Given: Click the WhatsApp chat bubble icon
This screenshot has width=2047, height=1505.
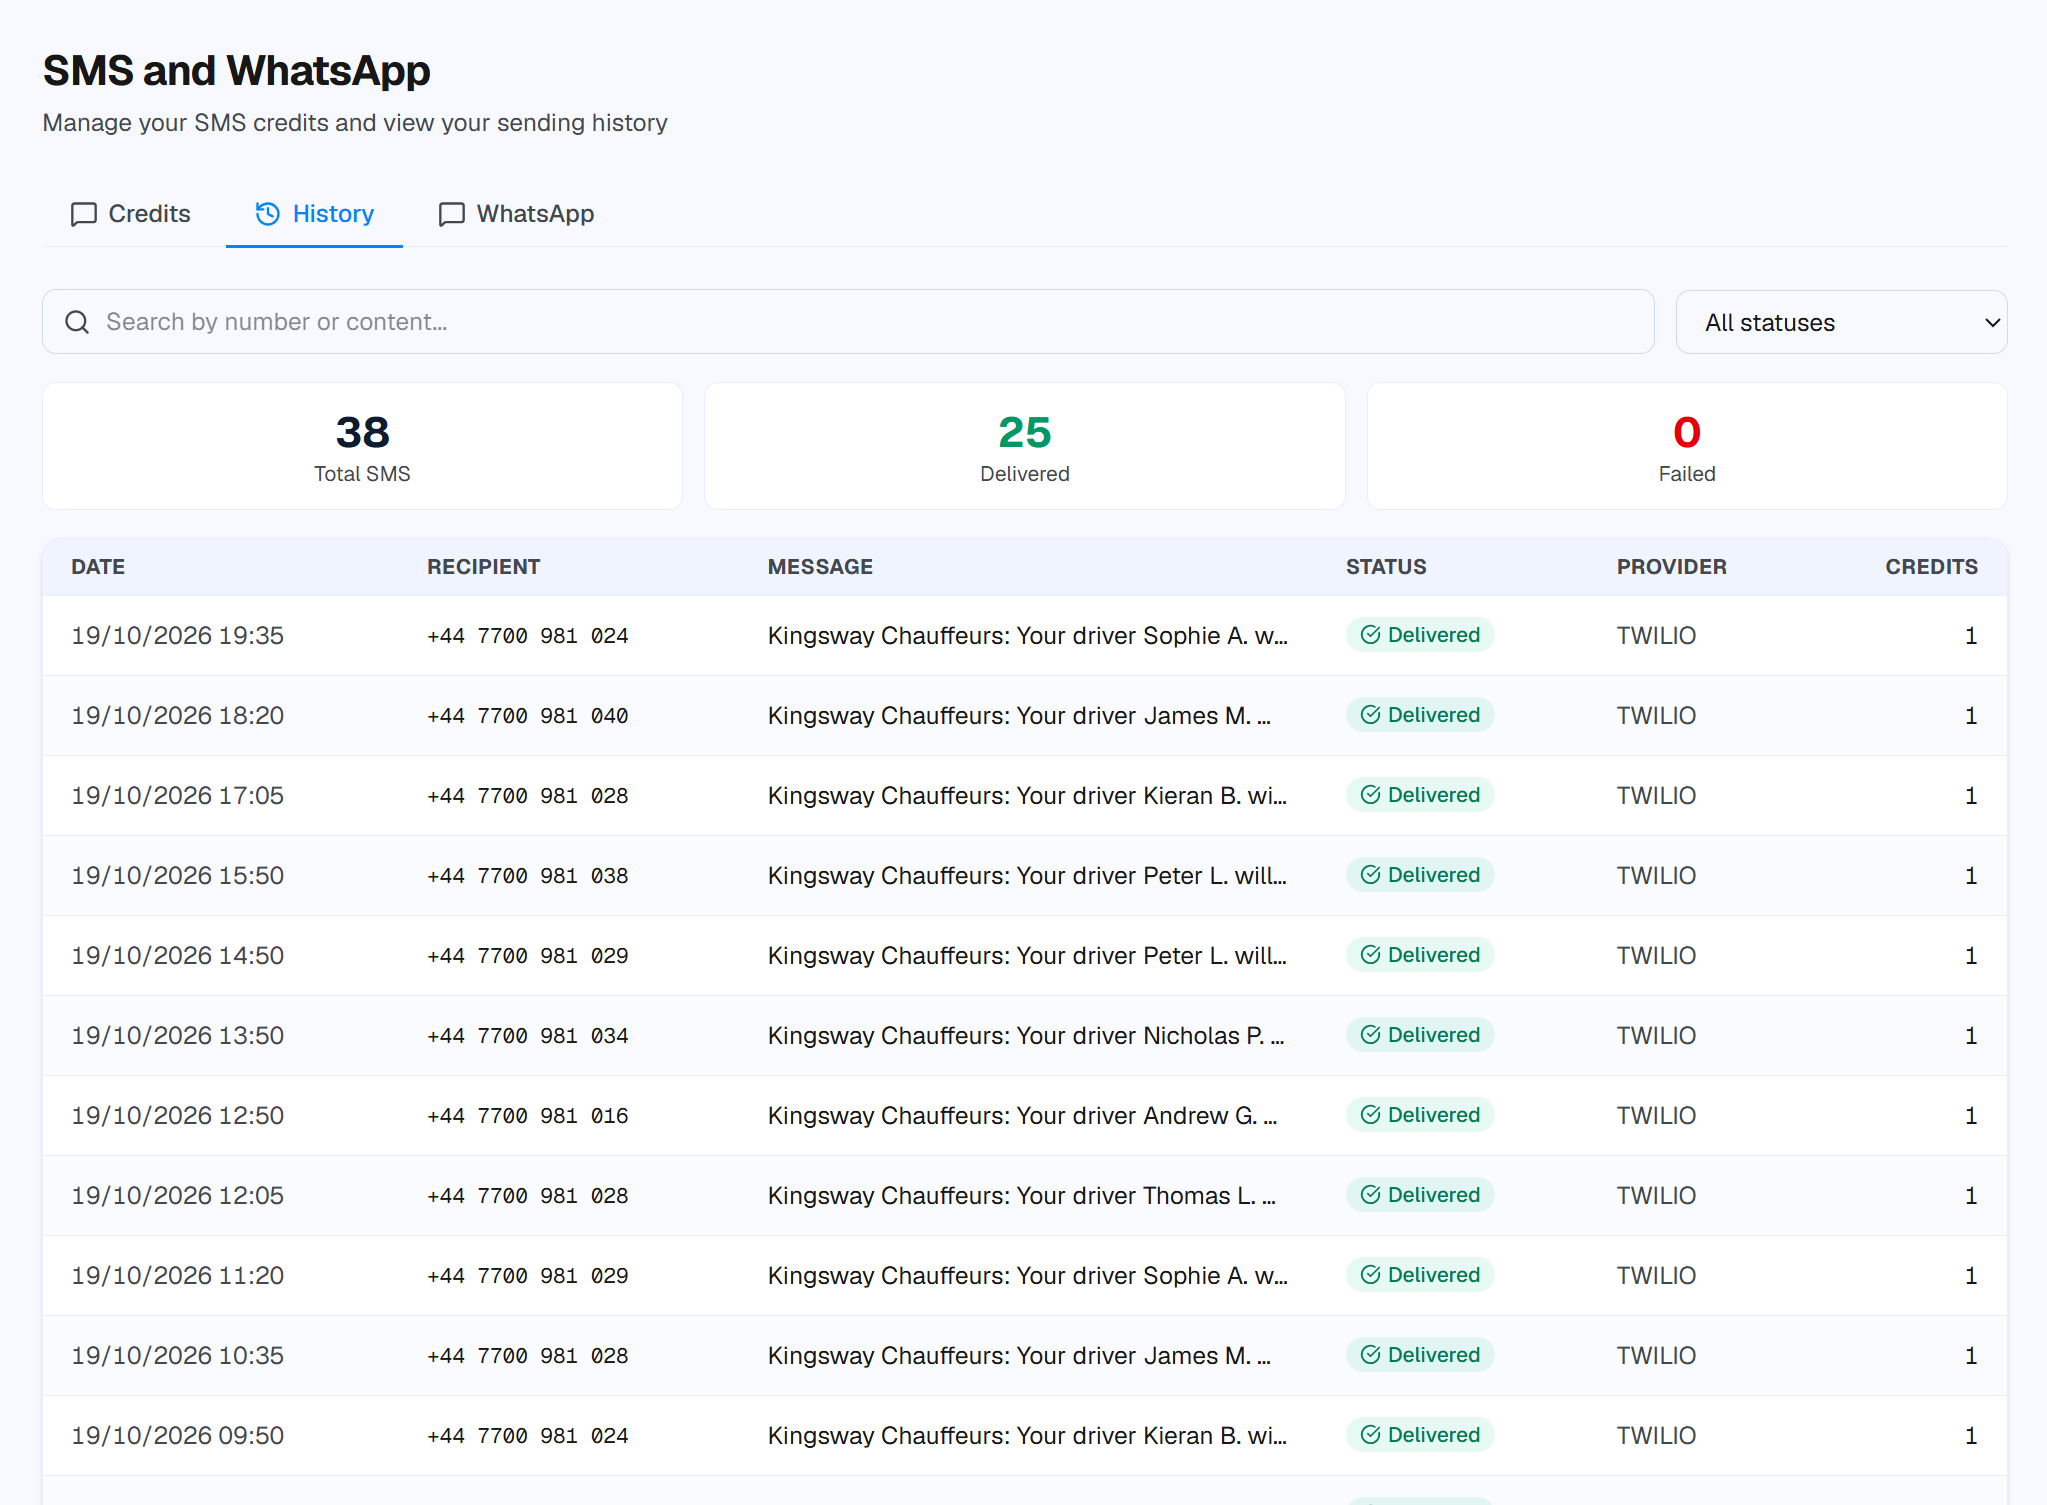Looking at the screenshot, I should click(452, 214).
